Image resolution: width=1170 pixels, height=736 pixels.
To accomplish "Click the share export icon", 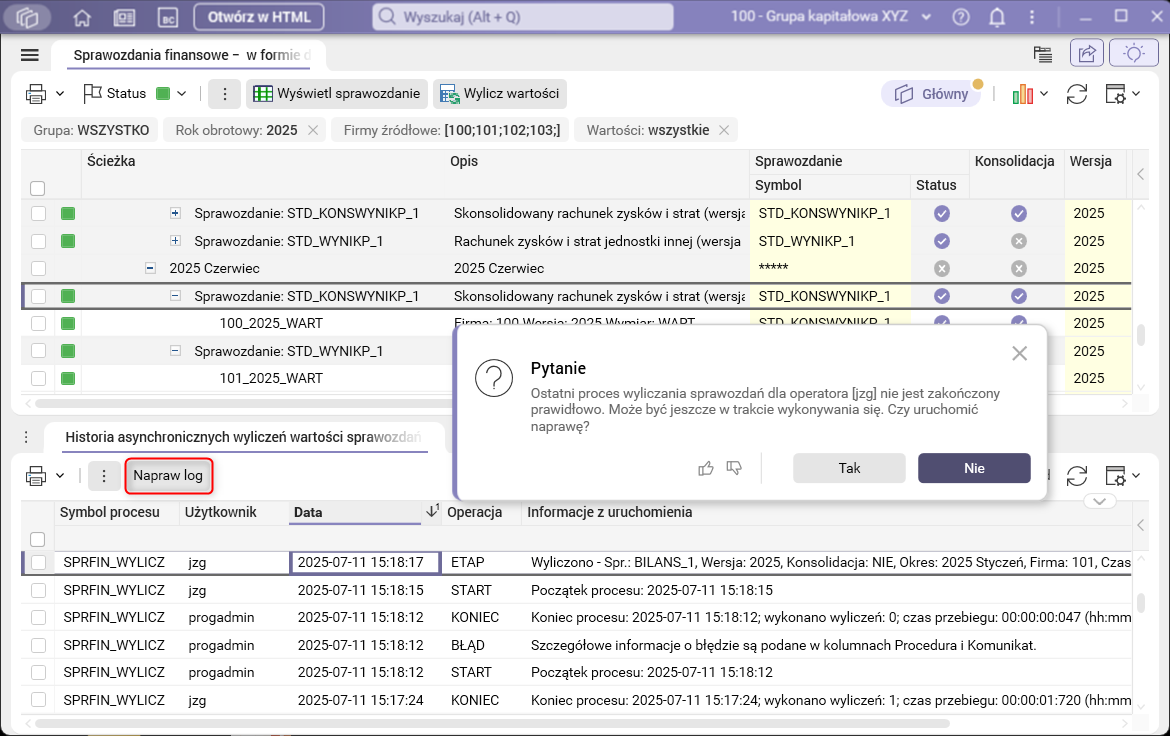I will 1087,53.
